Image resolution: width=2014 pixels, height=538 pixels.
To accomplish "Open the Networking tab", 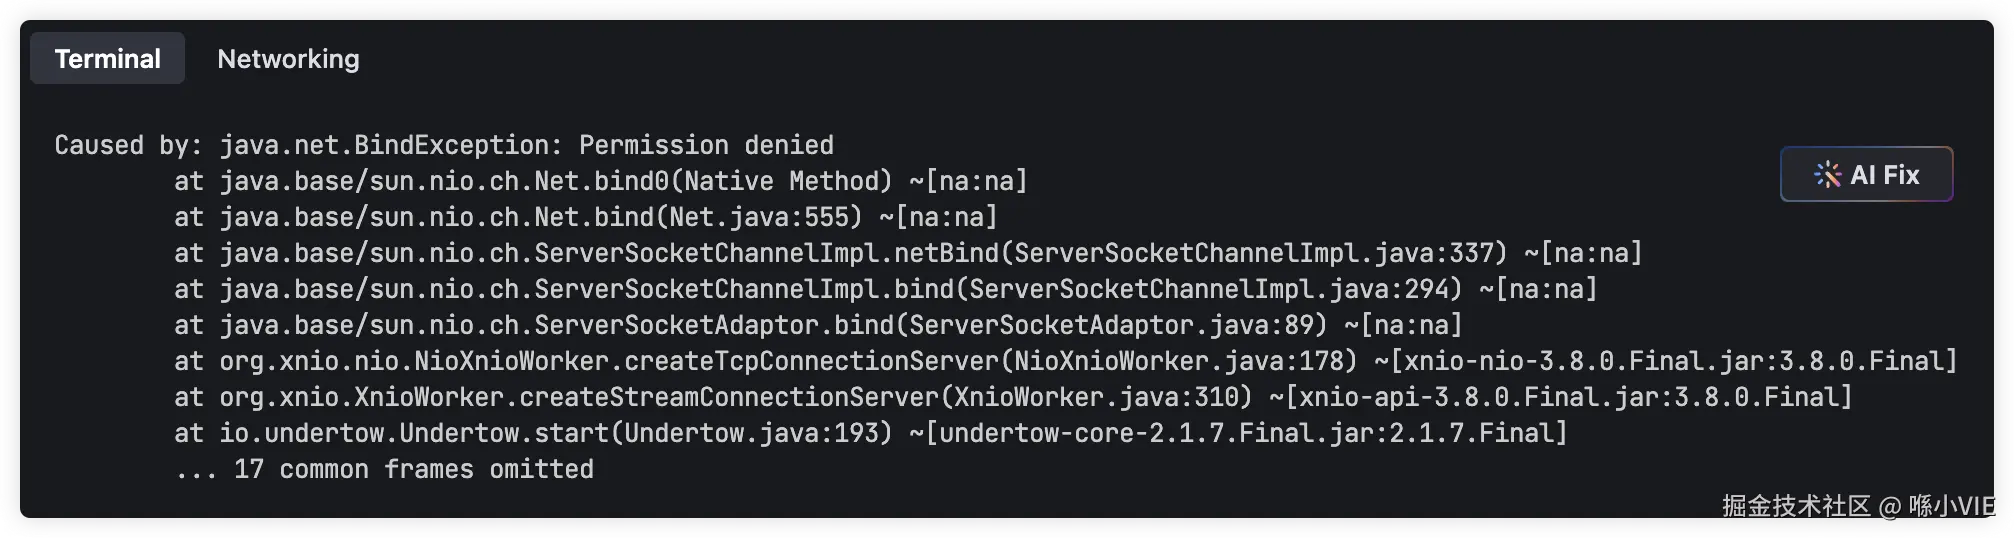I will [x=288, y=59].
